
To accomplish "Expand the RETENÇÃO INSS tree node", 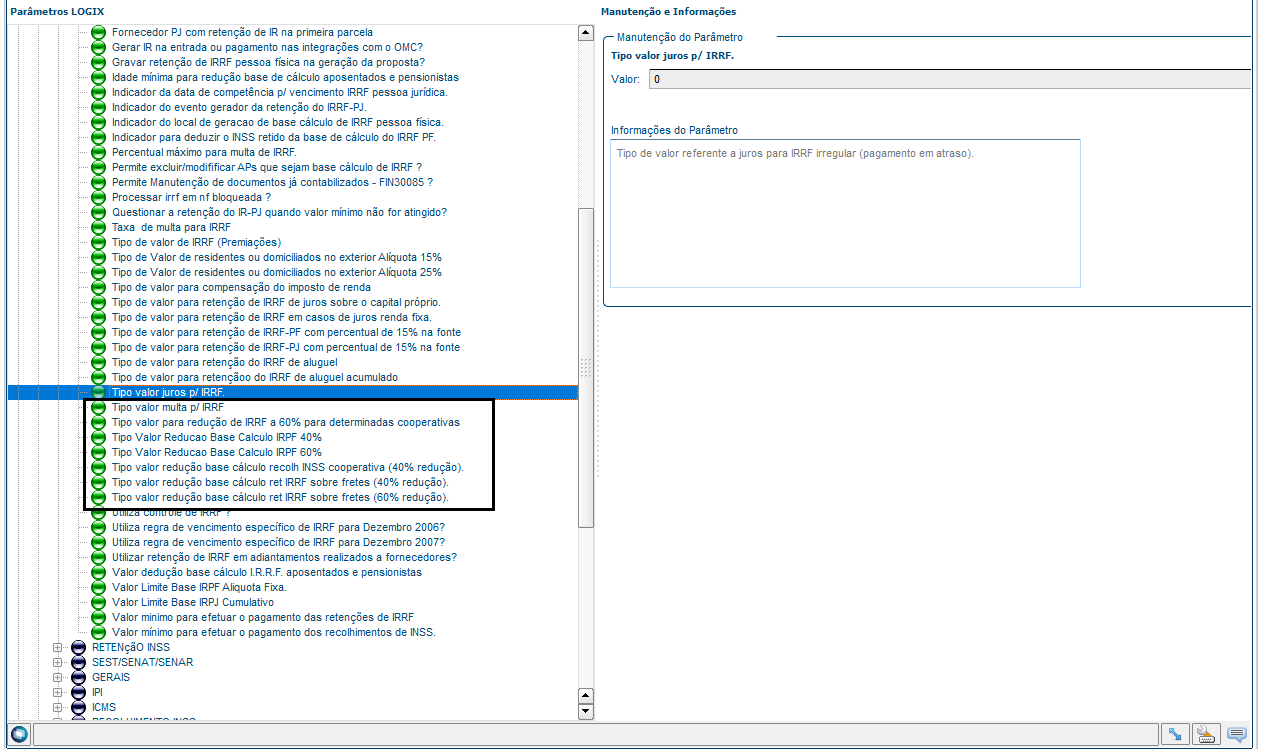I will click(x=57, y=647).
